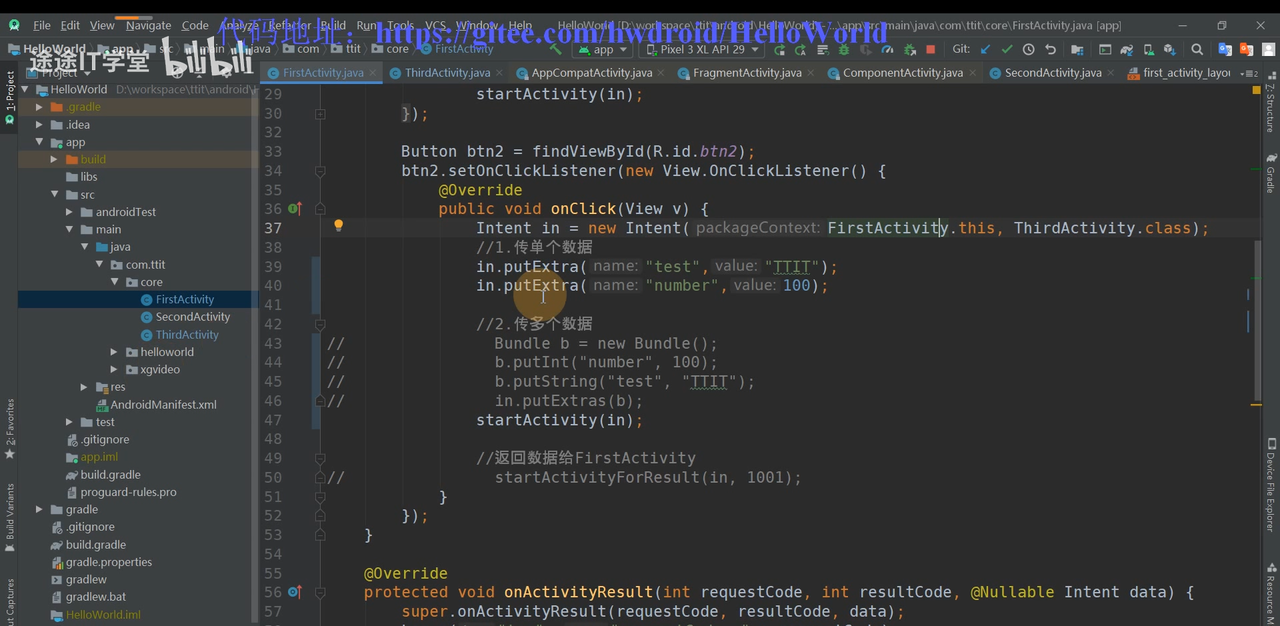The image size is (1280, 626).
Task: Switch to the ComponentActivity.java tab
Action: 902,72
